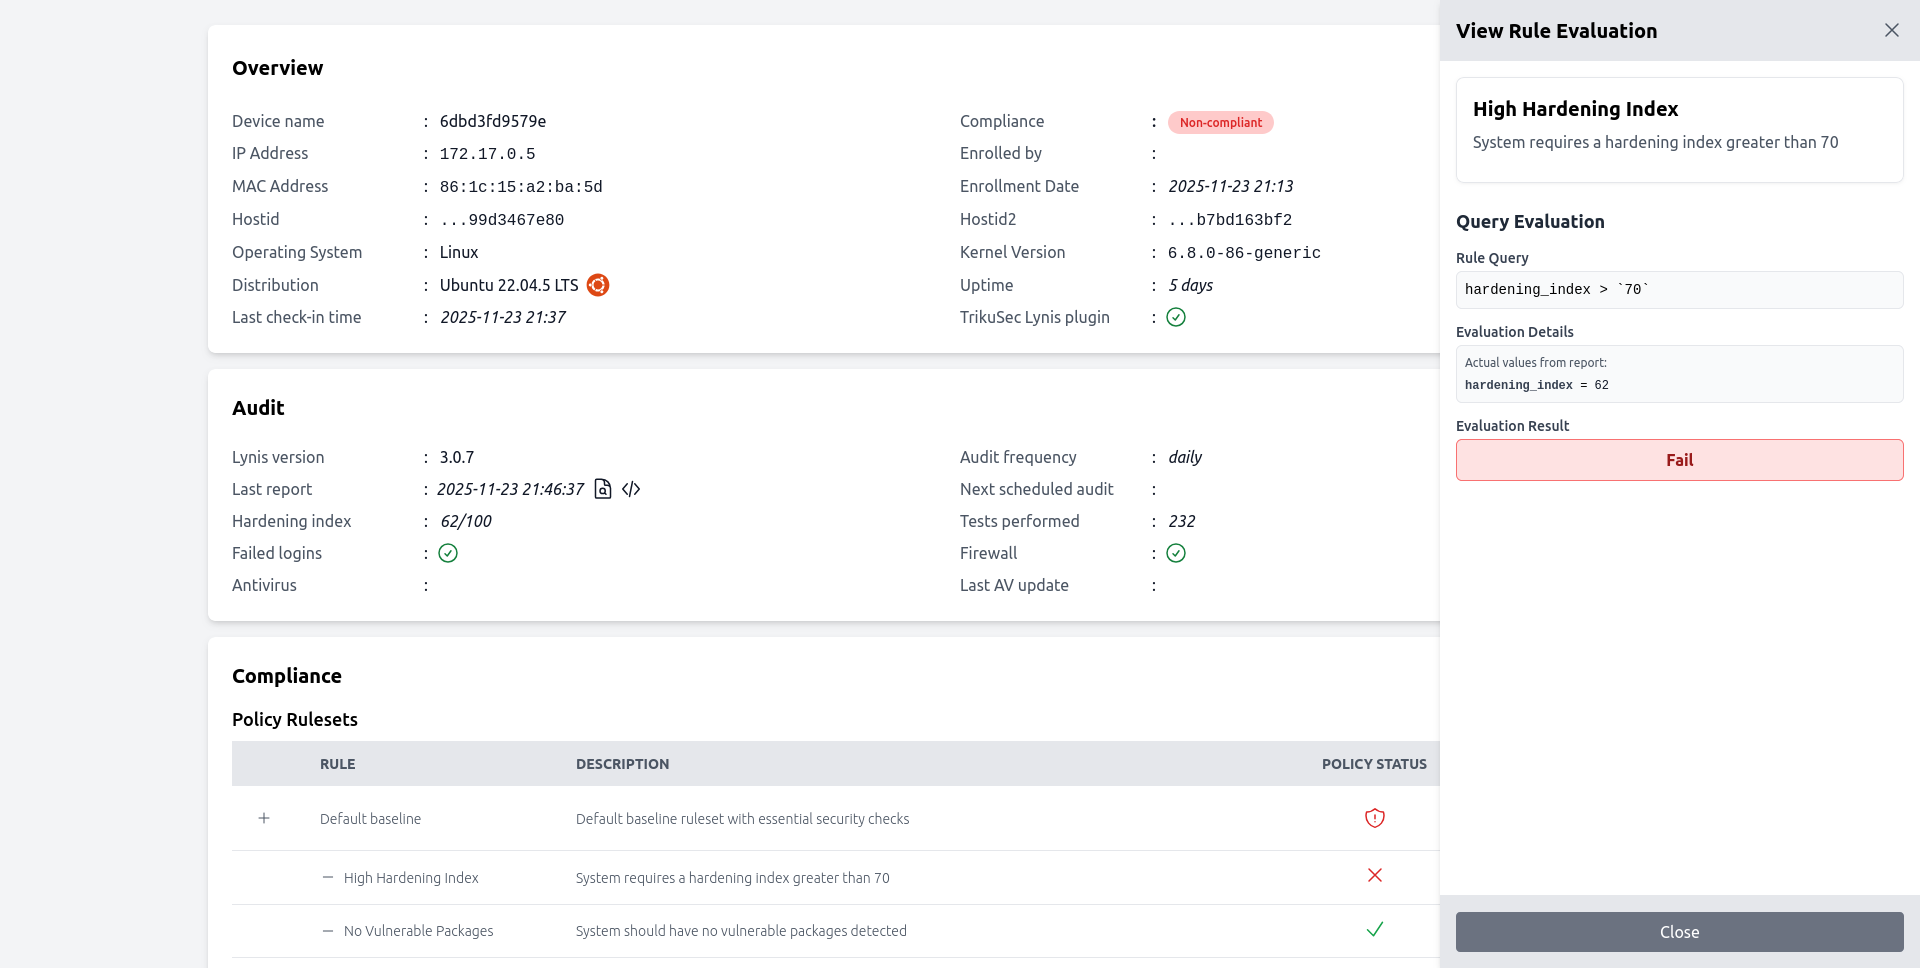Screen dimensions: 1920x968
Task: Click the Actual values evaluation details box
Action: (1679, 374)
